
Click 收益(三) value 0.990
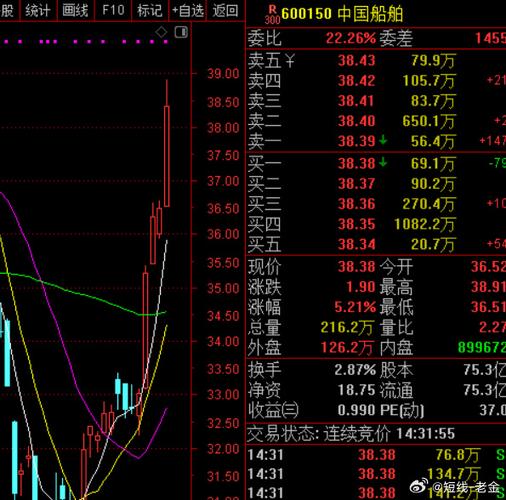[356, 410]
